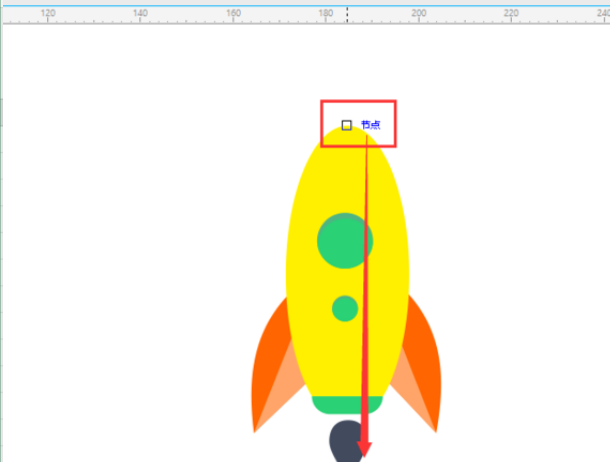Click the blue 节点 label

pos(370,125)
